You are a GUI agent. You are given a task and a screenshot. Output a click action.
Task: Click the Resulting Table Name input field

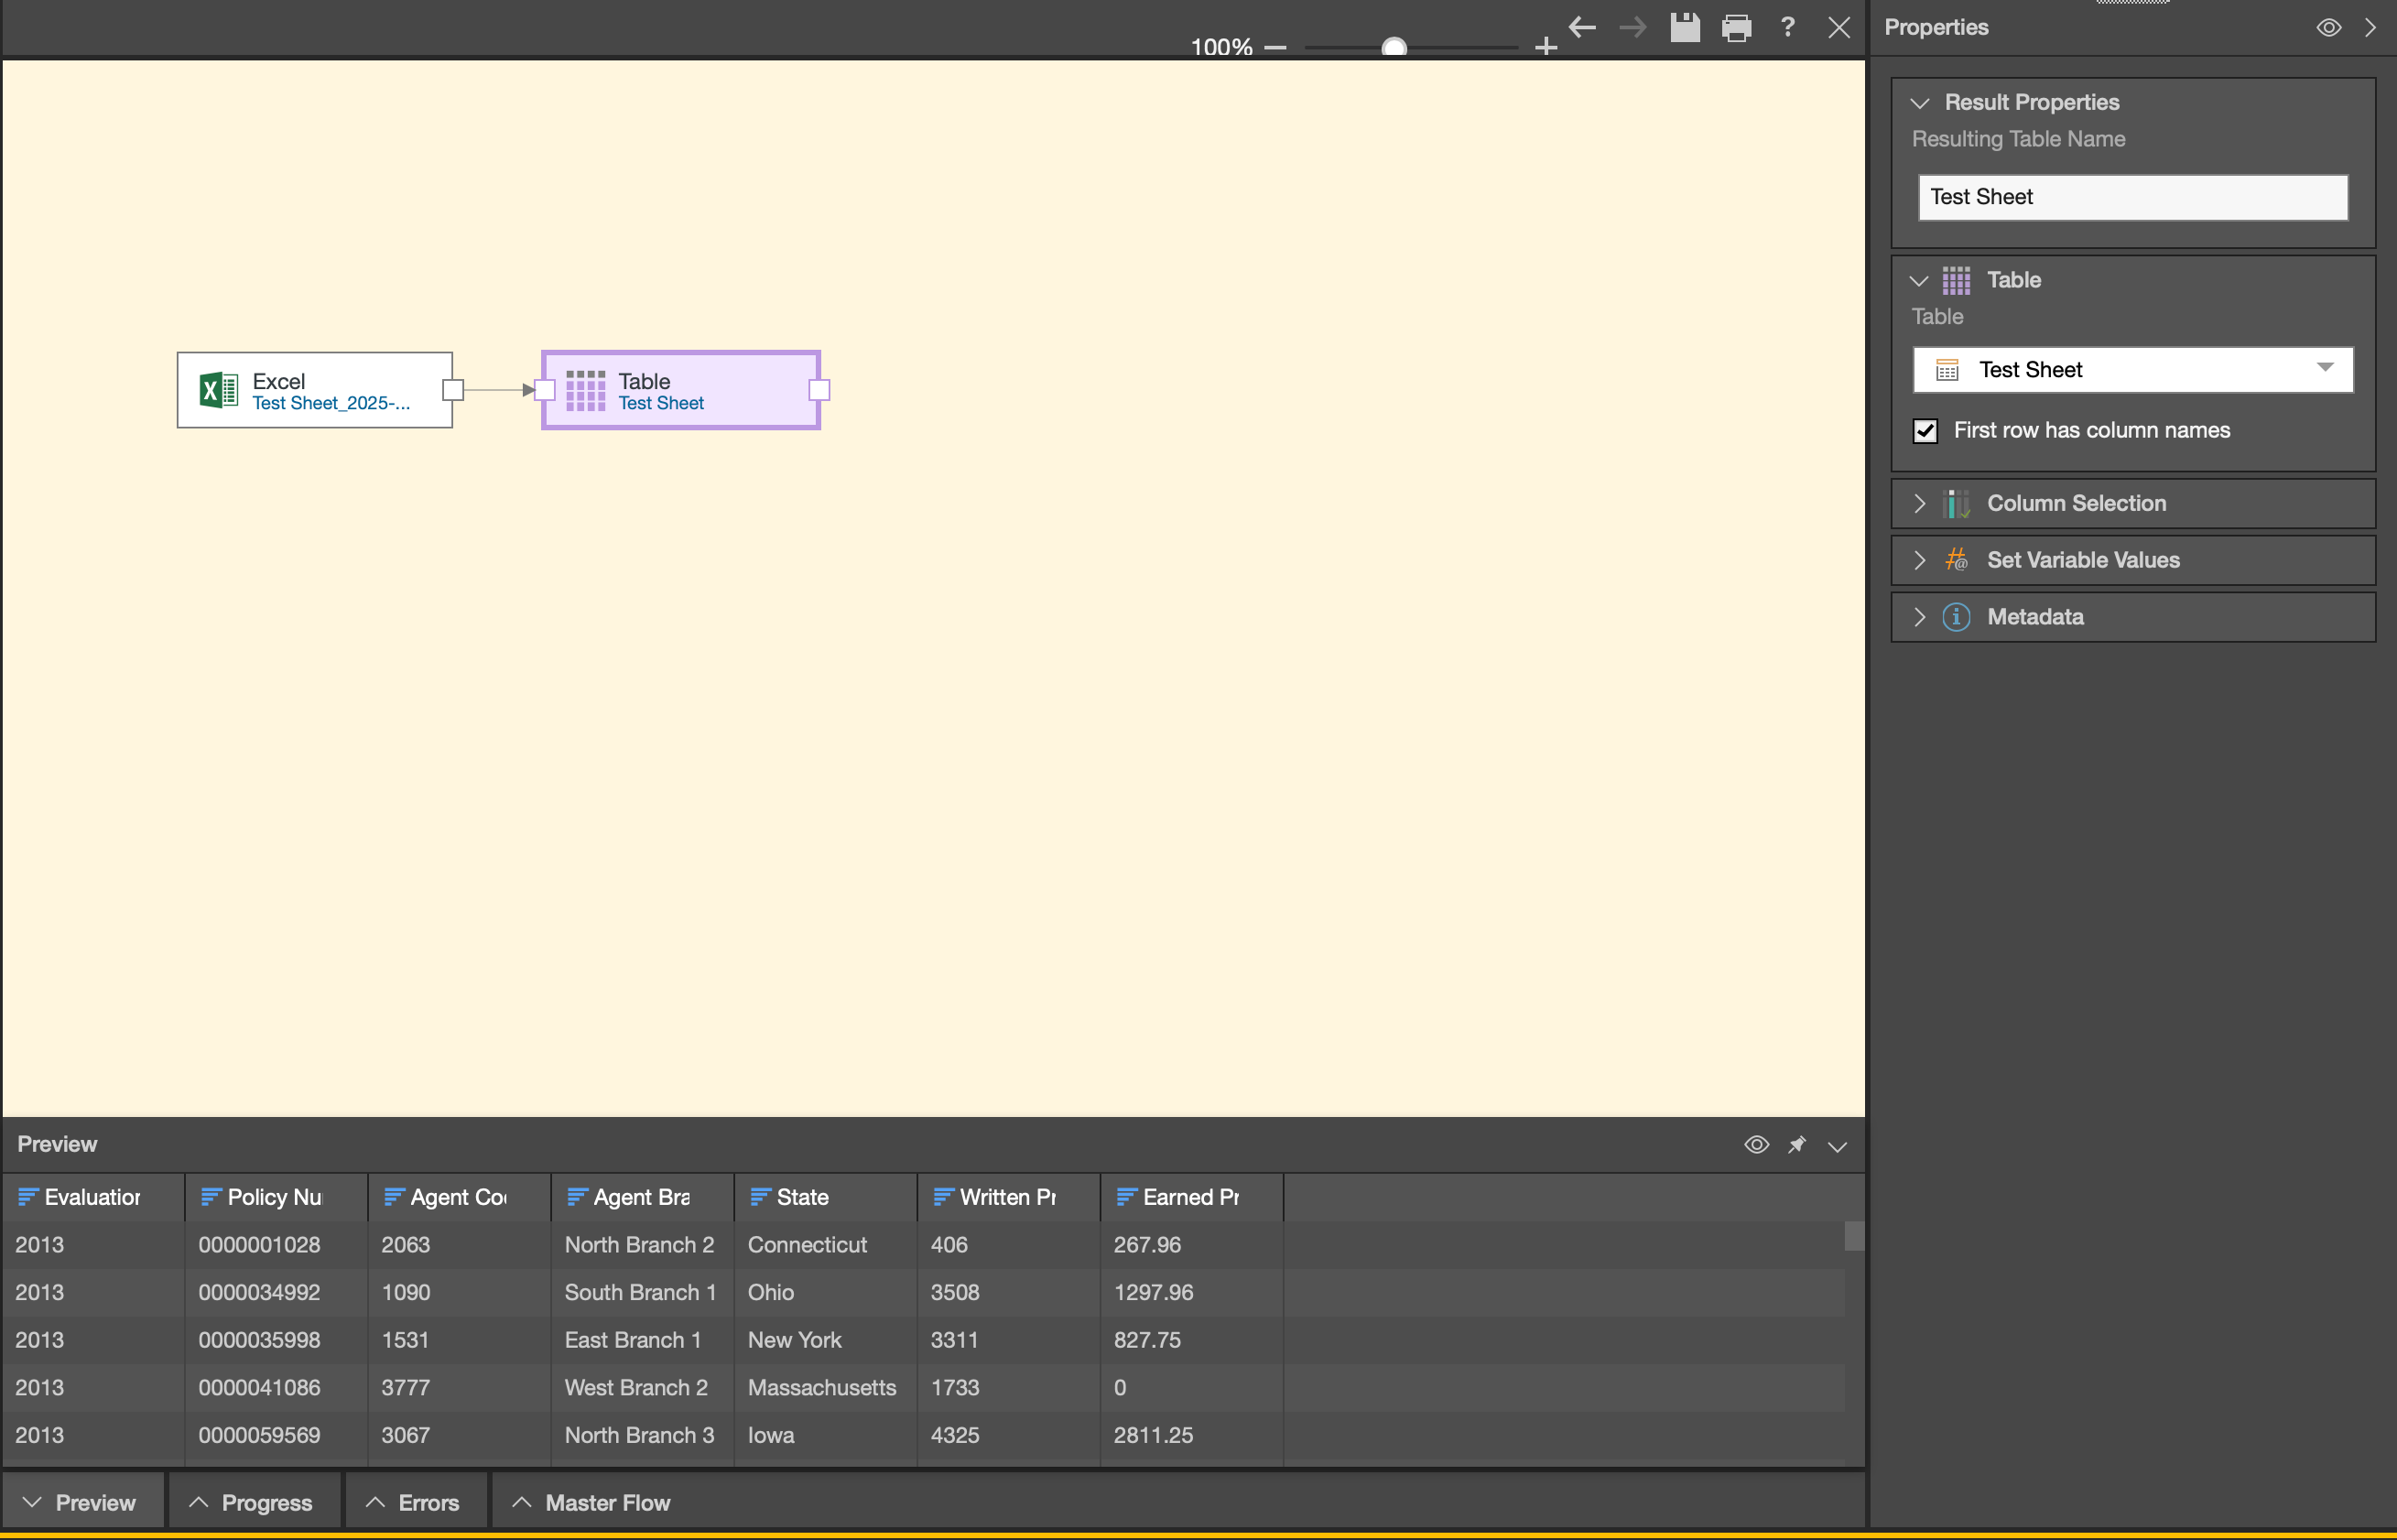[2133, 197]
